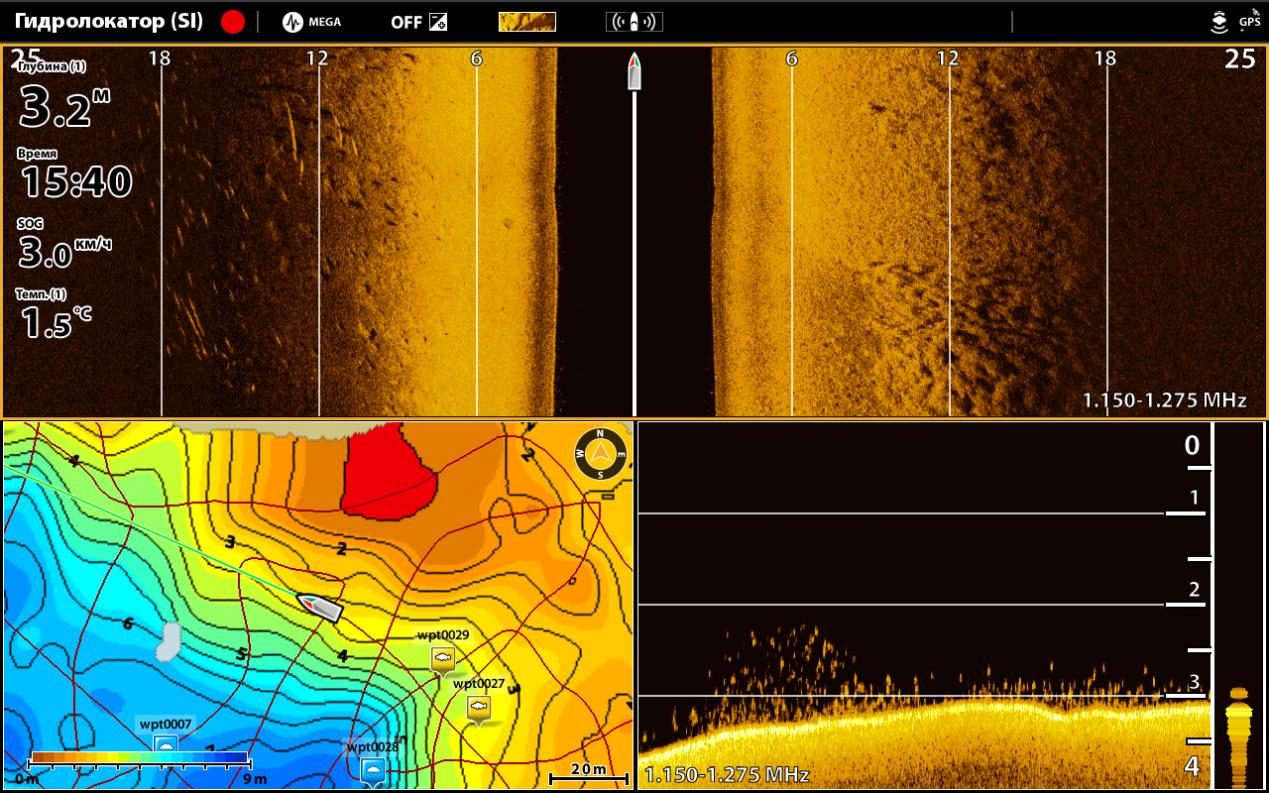This screenshot has height=793, width=1269.
Task: Tap the GPS status icon
Action: [x=1249, y=20]
